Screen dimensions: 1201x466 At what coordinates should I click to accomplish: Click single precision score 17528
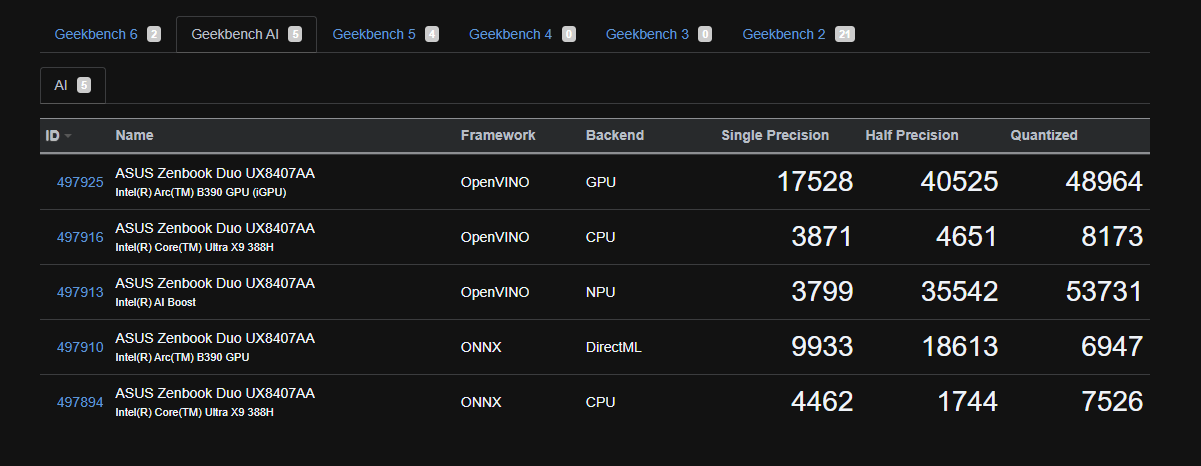814,181
